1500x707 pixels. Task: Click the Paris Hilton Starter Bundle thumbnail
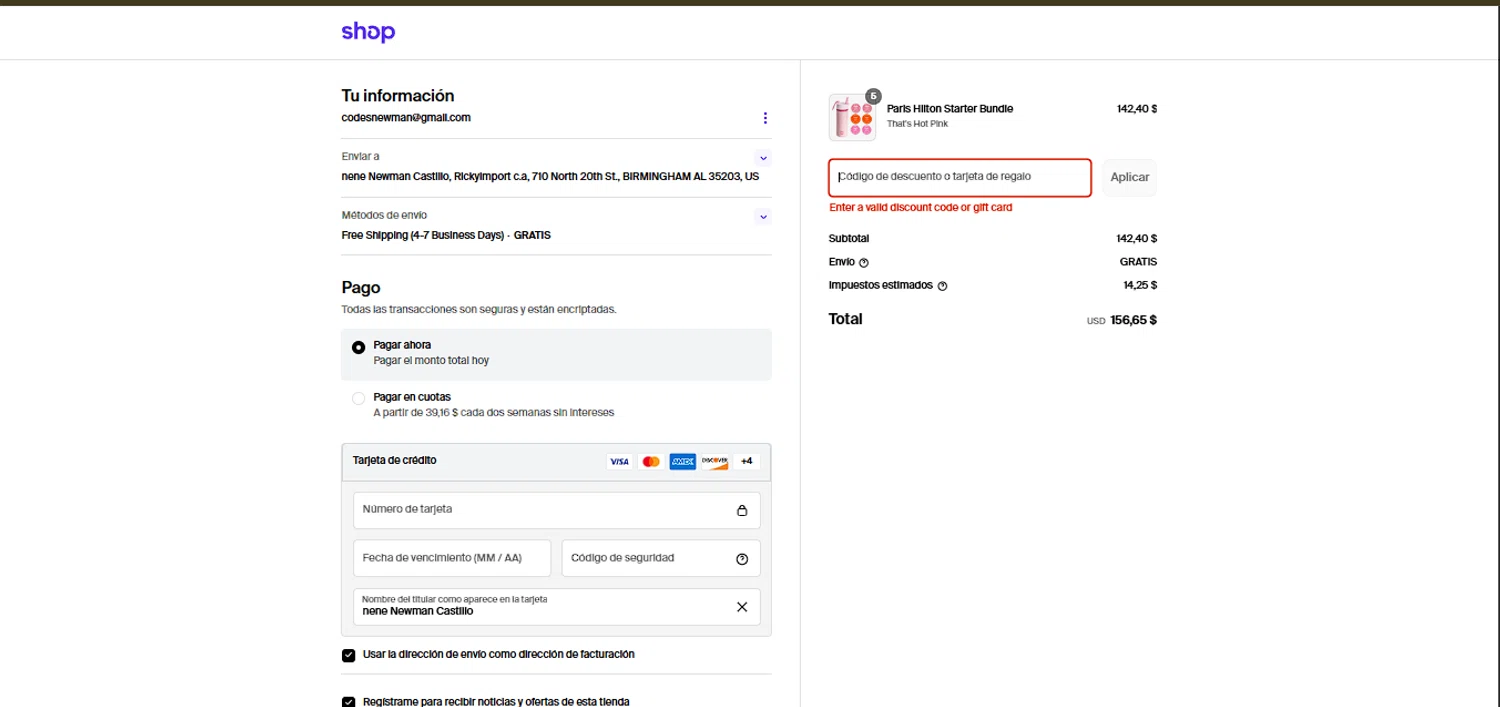pyautogui.click(x=852, y=117)
